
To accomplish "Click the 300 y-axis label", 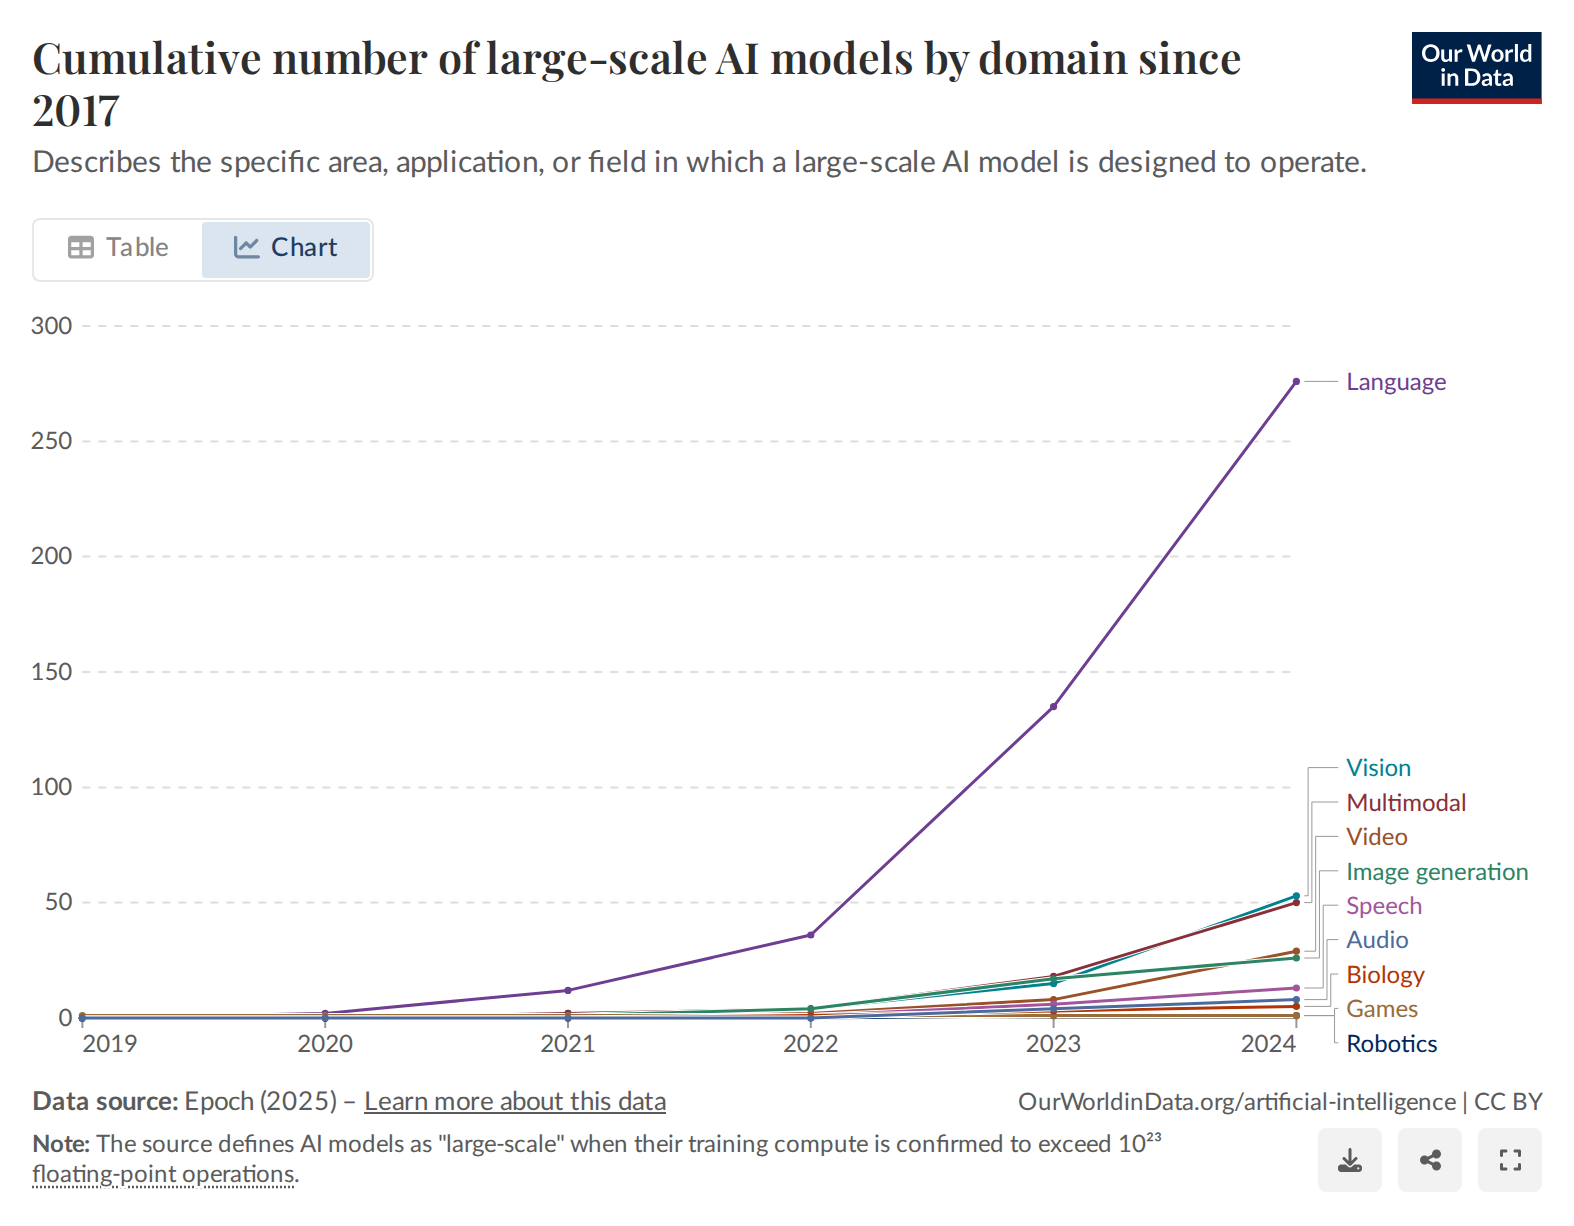I will 52,326.
